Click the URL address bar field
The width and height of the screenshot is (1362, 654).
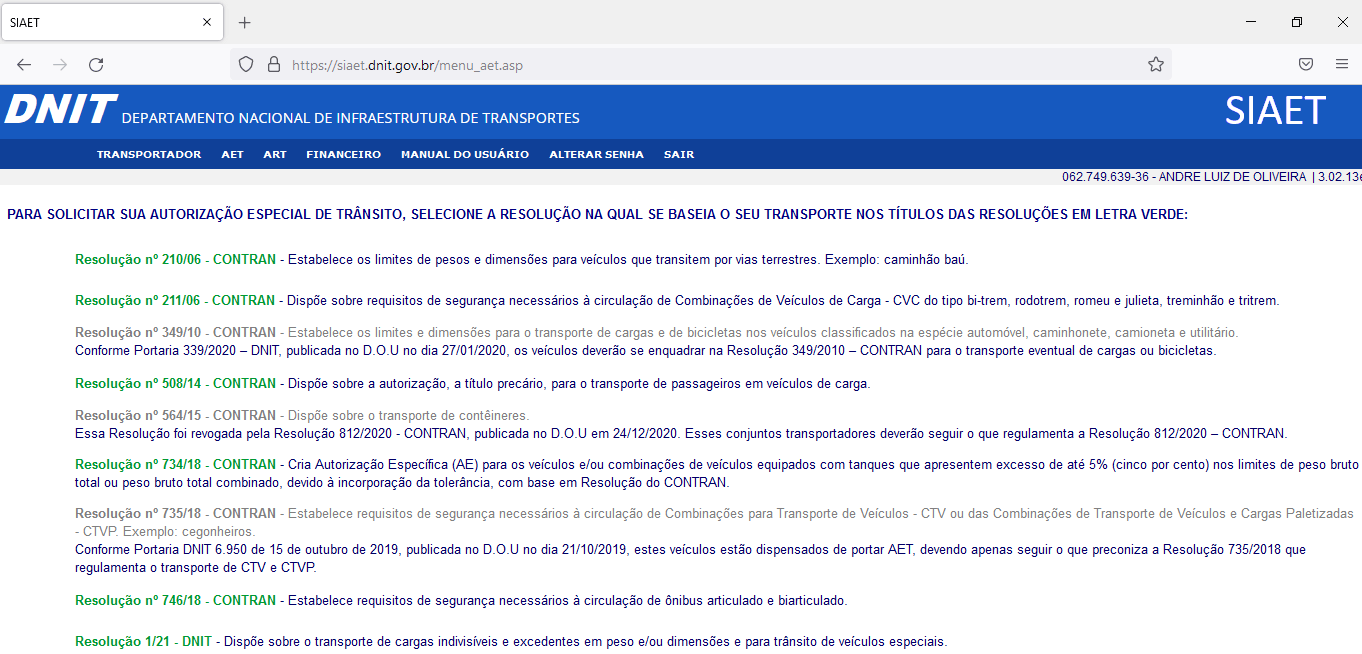click(700, 65)
